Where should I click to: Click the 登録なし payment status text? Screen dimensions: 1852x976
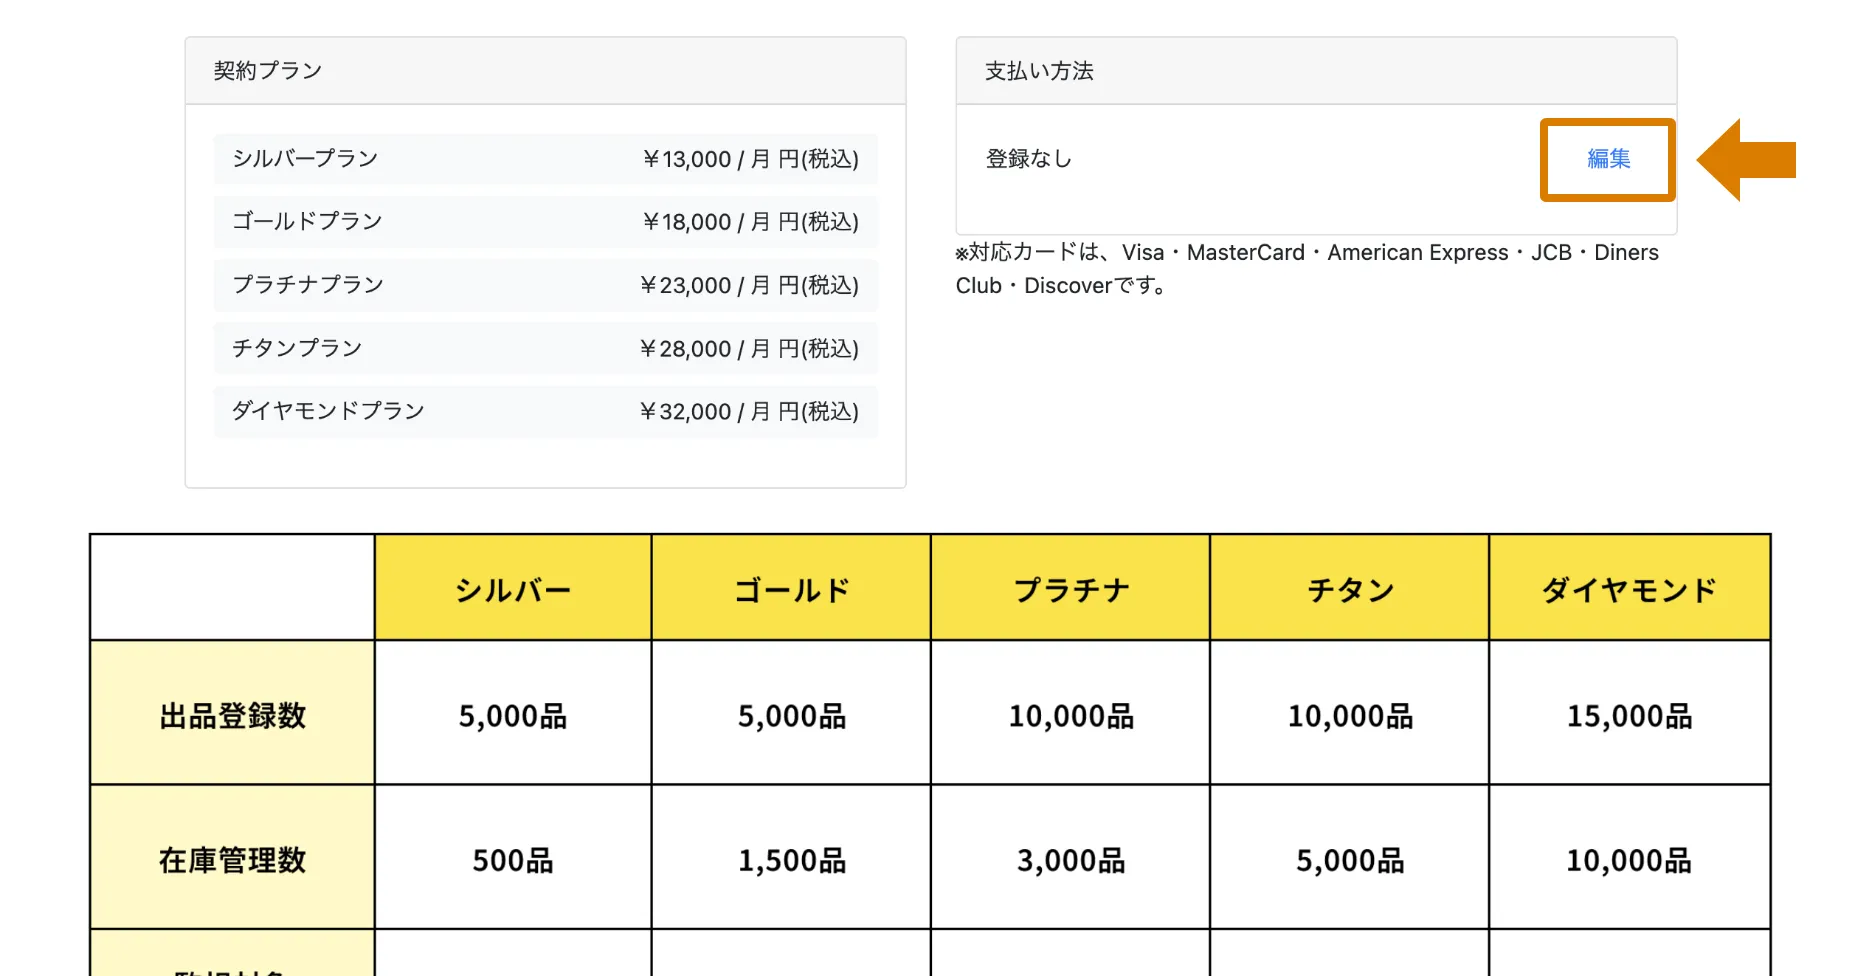coord(1028,159)
